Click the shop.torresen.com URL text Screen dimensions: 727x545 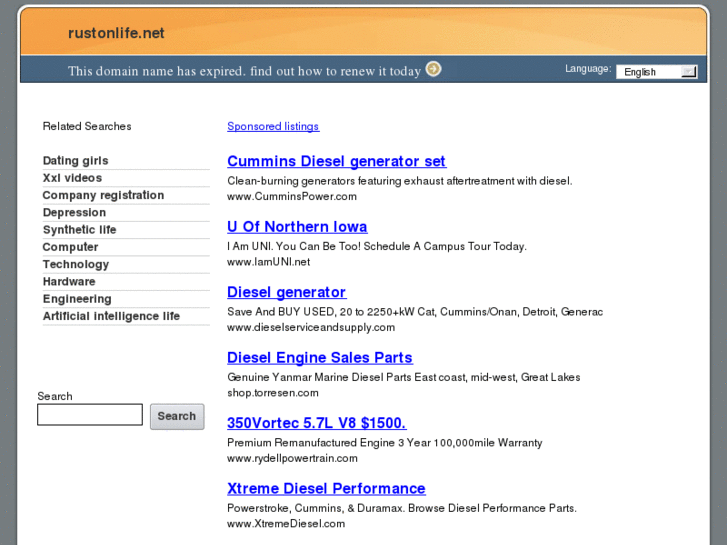[x=273, y=393]
